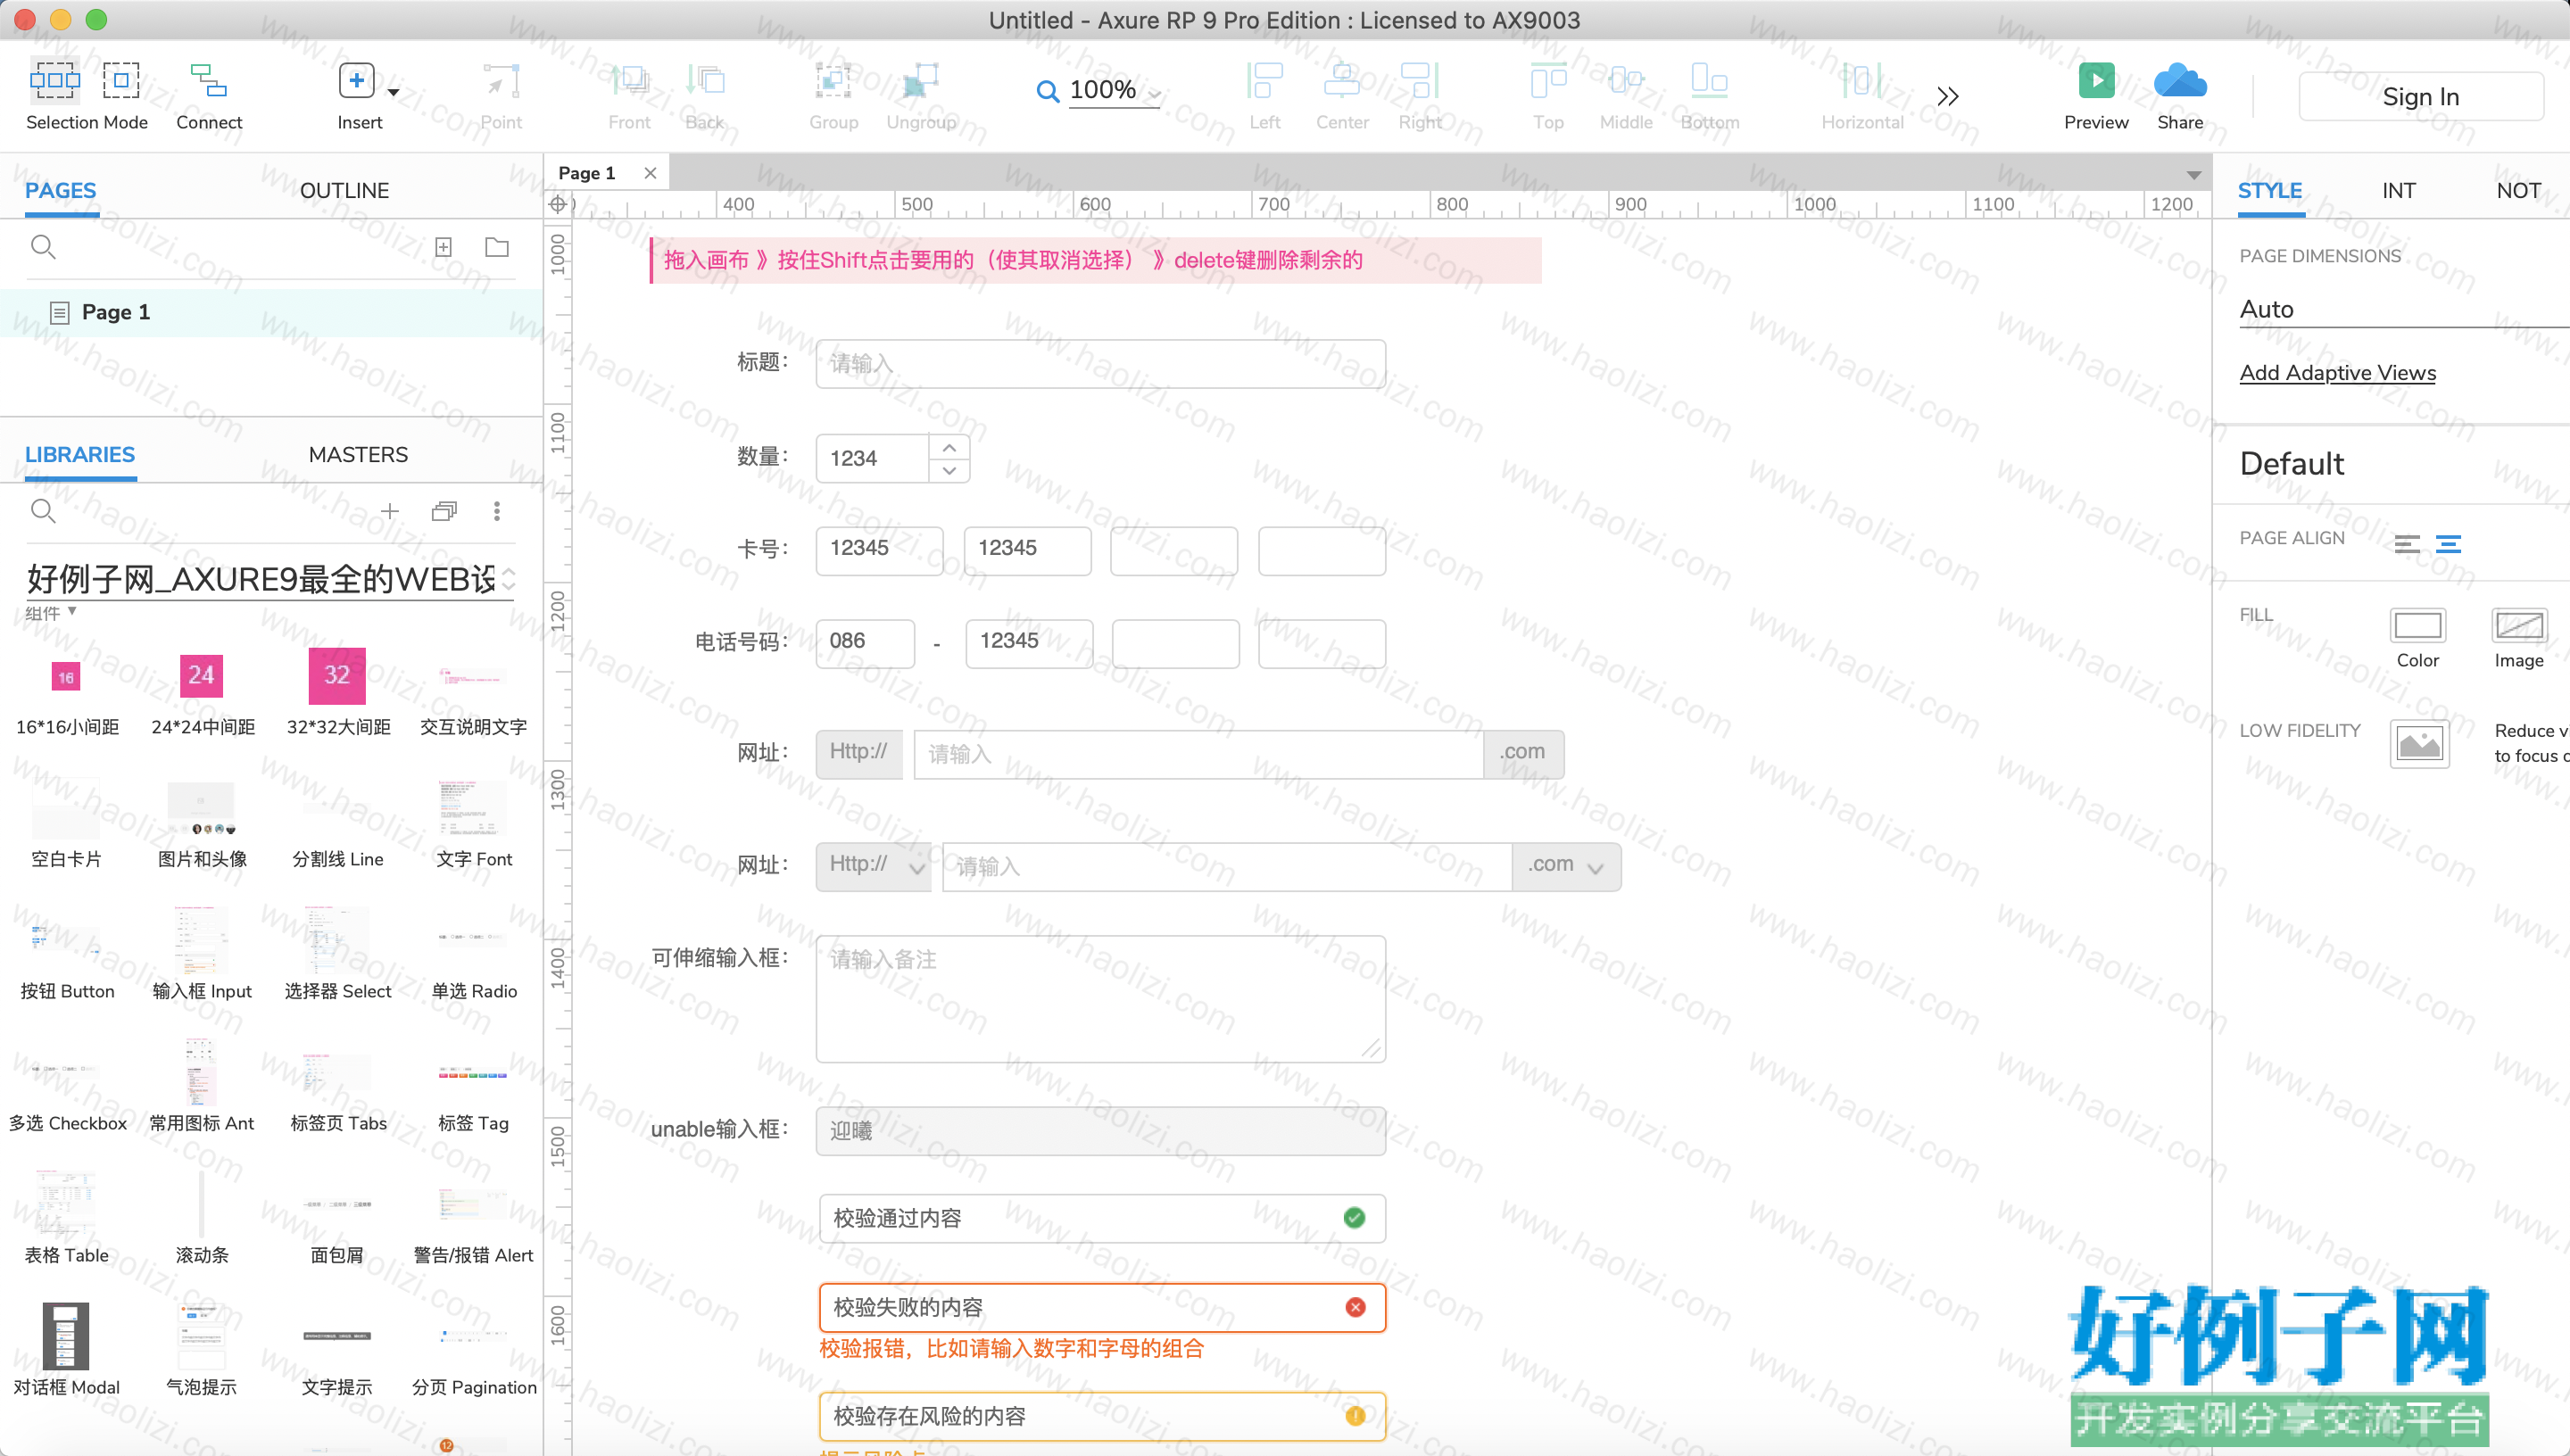Open the INT interactions tab
This screenshot has height=1456, width=2570.
pos(2398,190)
